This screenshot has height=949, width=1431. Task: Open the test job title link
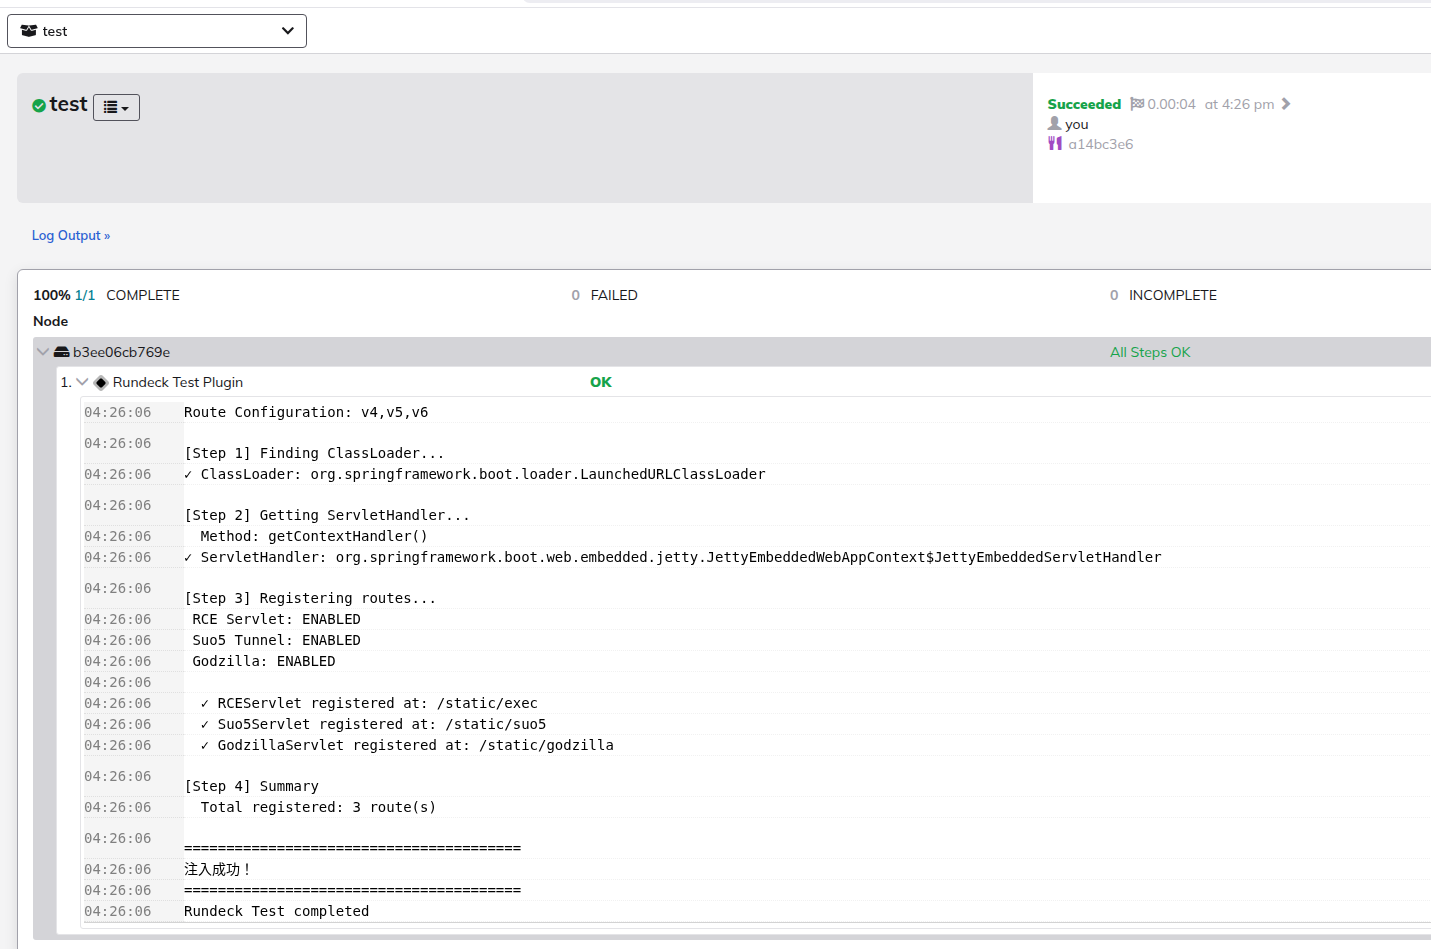point(68,104)
